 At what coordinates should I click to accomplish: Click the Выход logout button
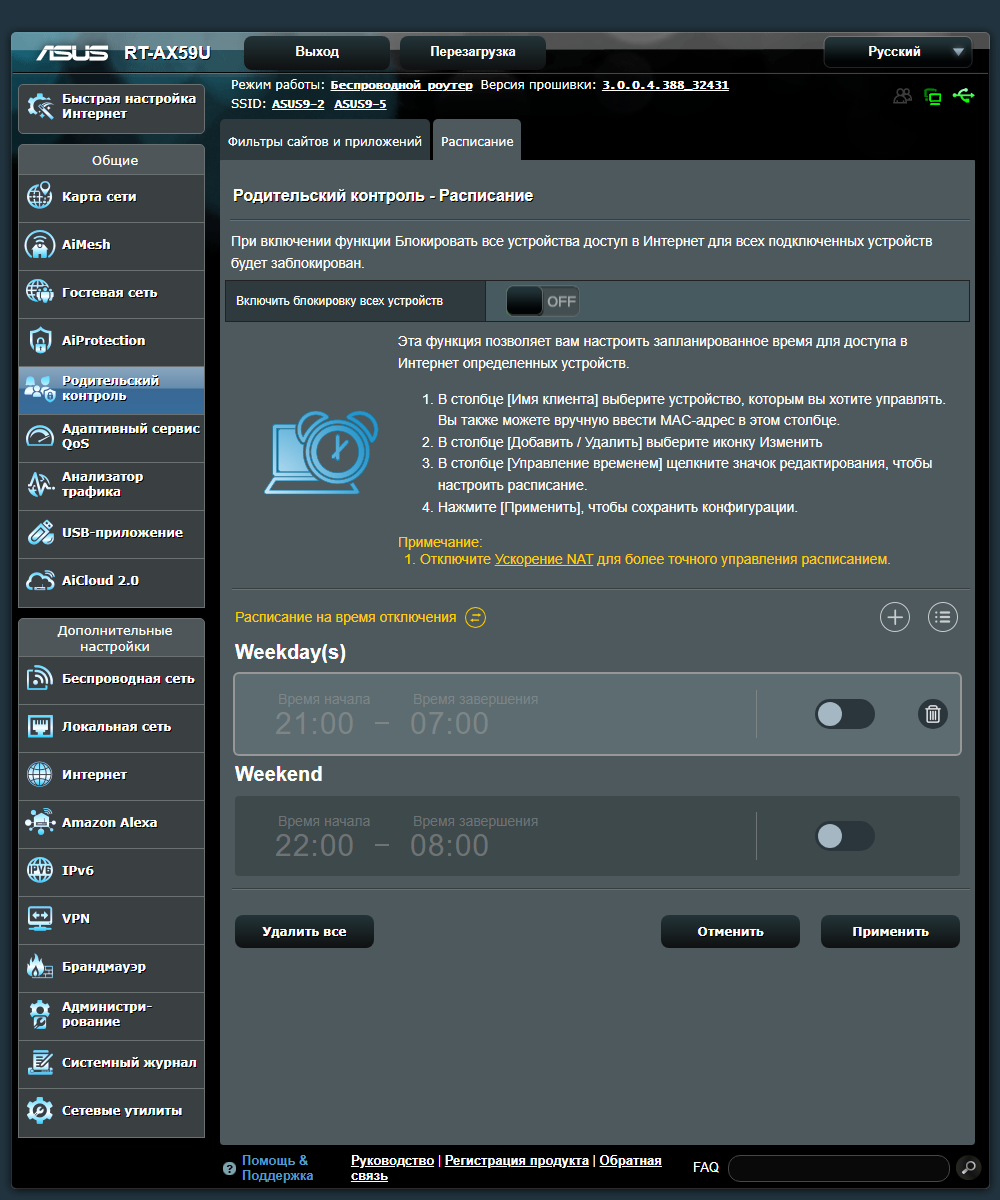(317, 52)
